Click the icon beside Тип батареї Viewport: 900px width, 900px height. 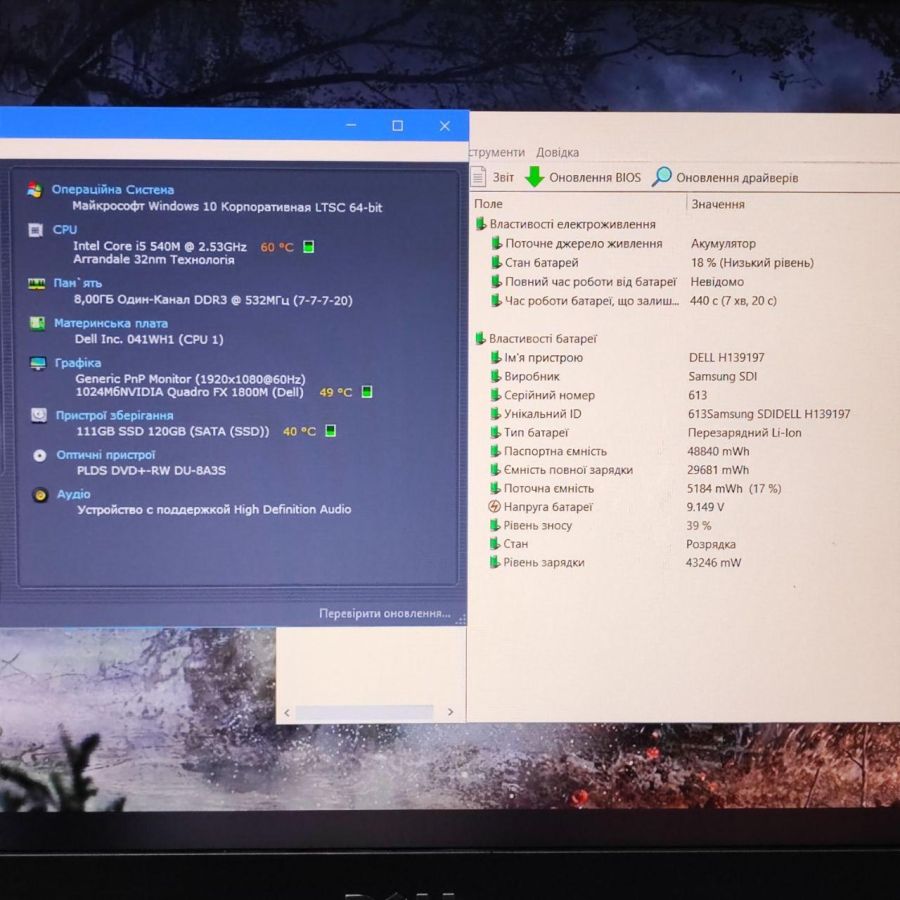pyautogui.click(x=496, y=432)
